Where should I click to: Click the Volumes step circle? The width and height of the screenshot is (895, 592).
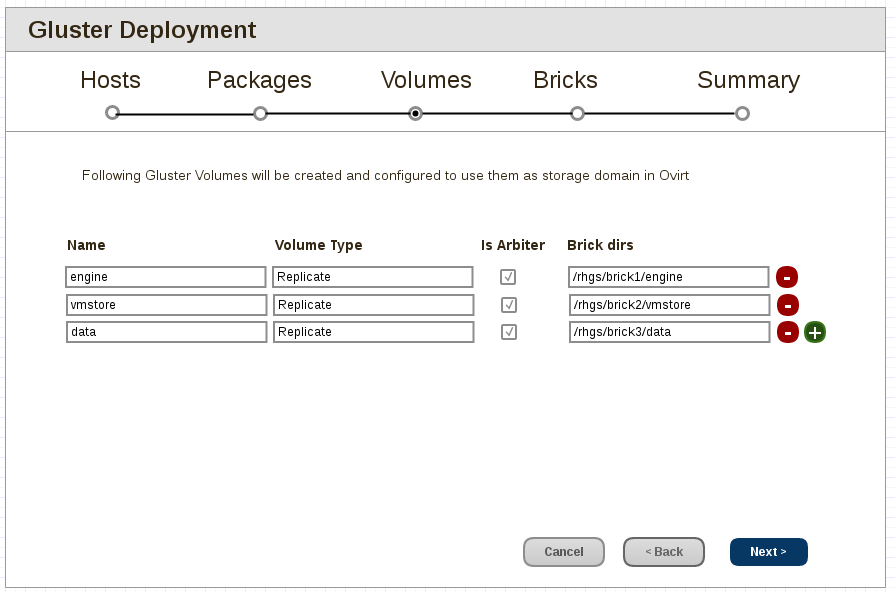(x=417, y=114)
